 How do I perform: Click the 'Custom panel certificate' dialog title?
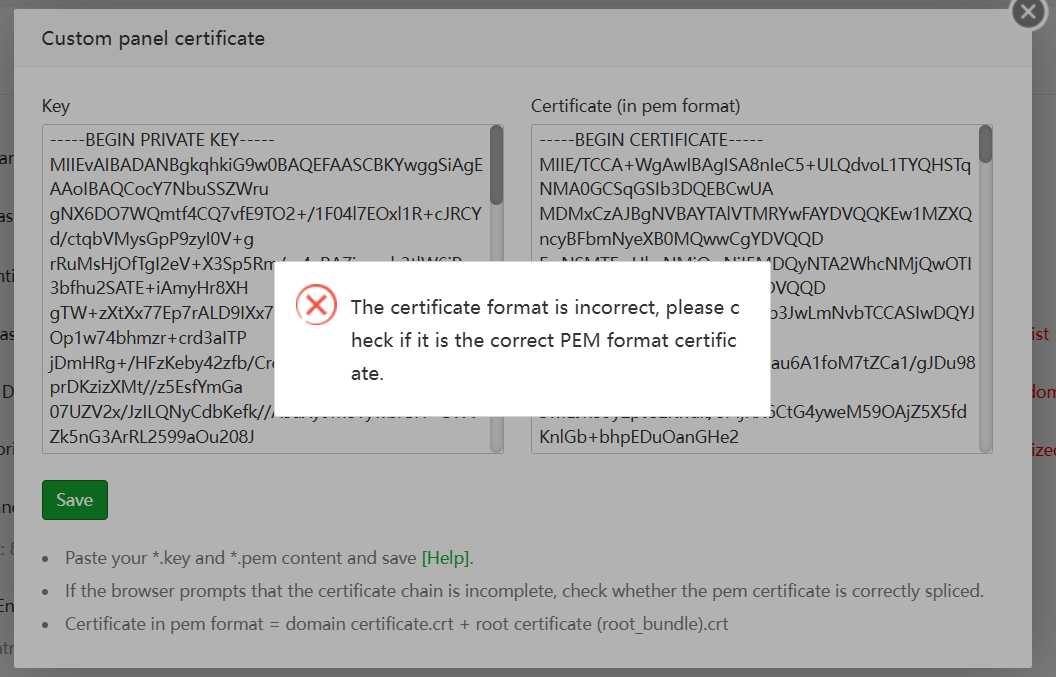[153, 39]
